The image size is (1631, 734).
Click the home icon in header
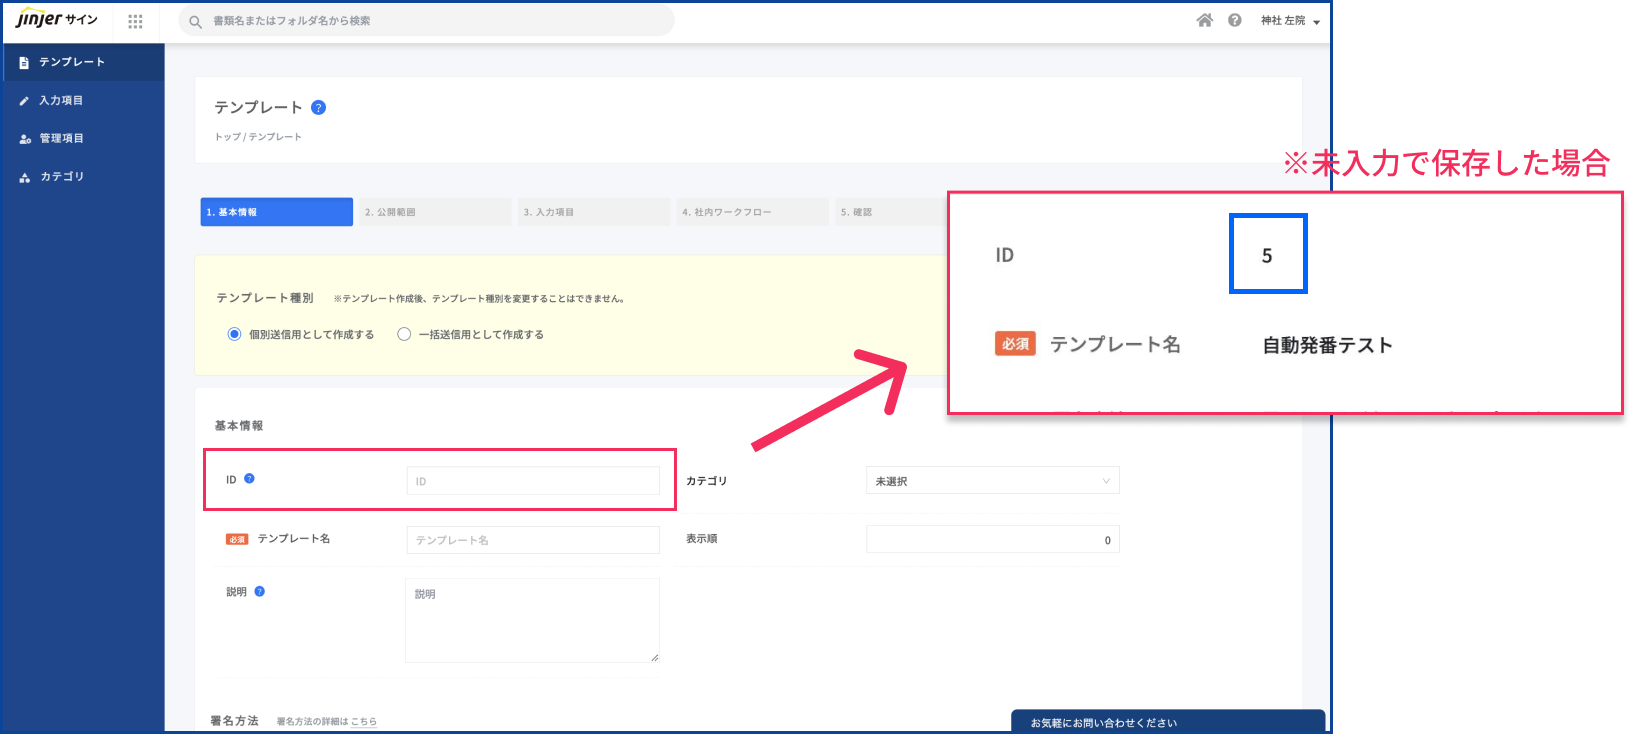(x=1204, y=20)
